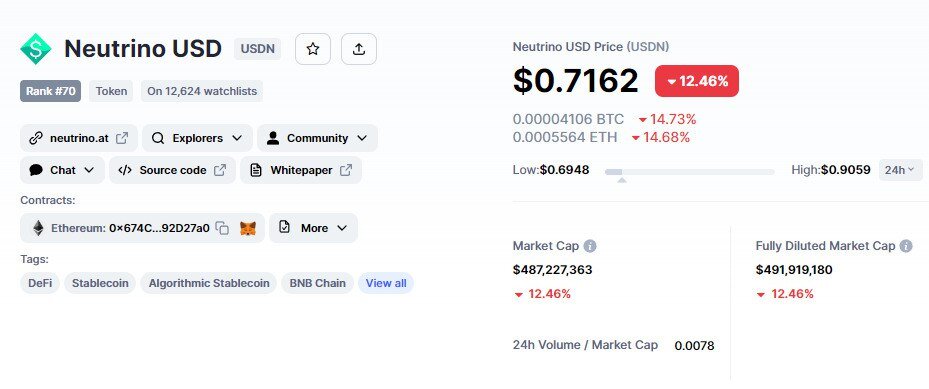Click View all tags
Screen dimensions: 929x389
point(386,283)
